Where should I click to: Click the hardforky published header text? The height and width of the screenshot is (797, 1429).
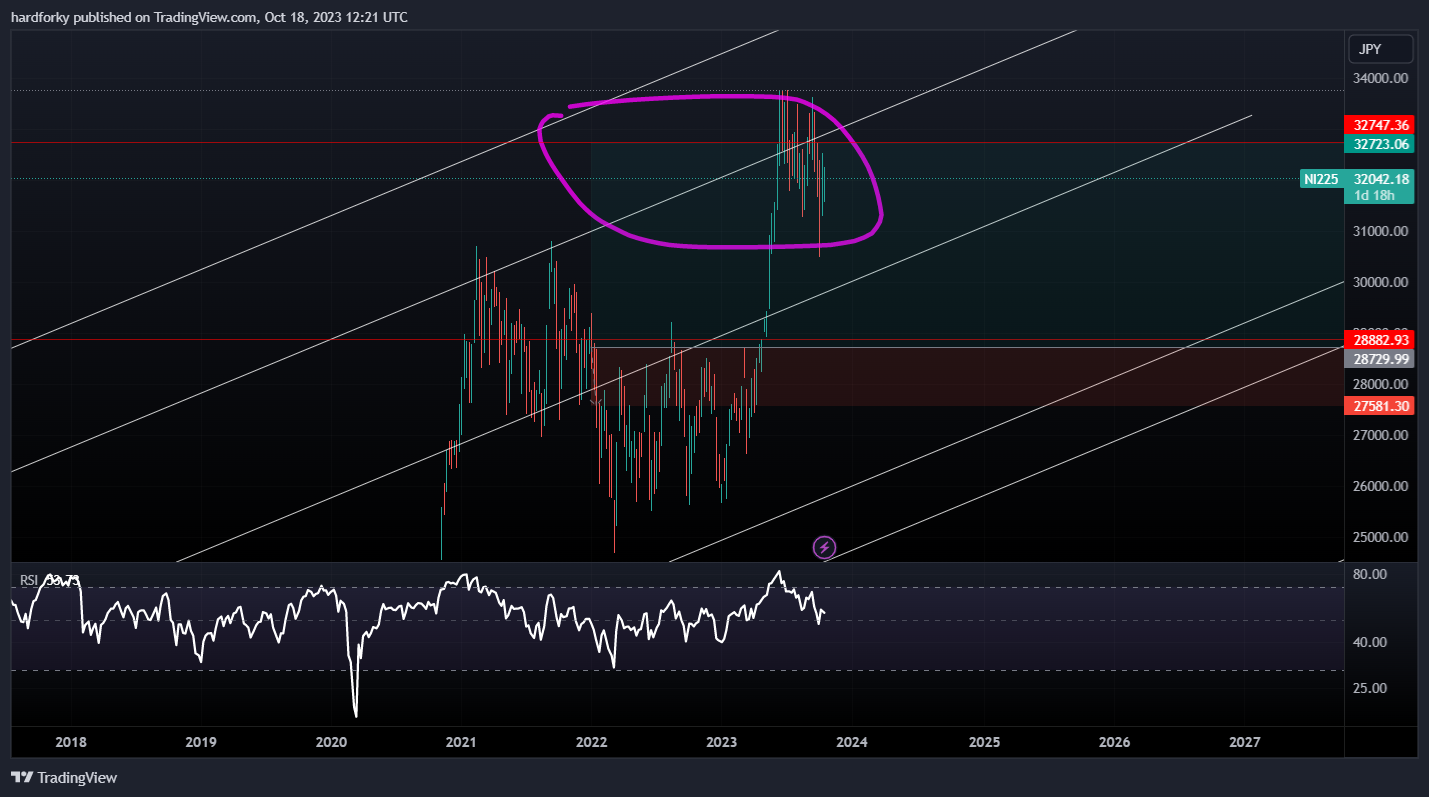pos(209,17)
